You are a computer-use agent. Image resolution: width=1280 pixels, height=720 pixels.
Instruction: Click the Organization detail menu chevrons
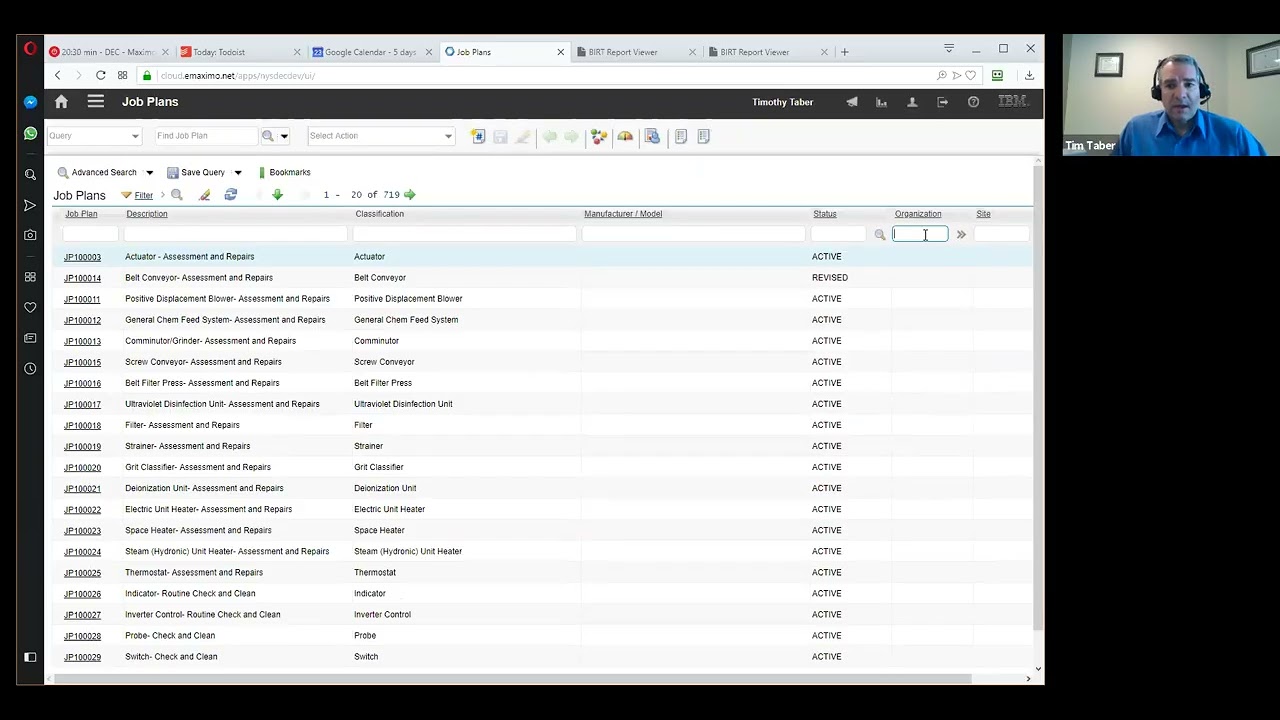(x=961, y=235)
